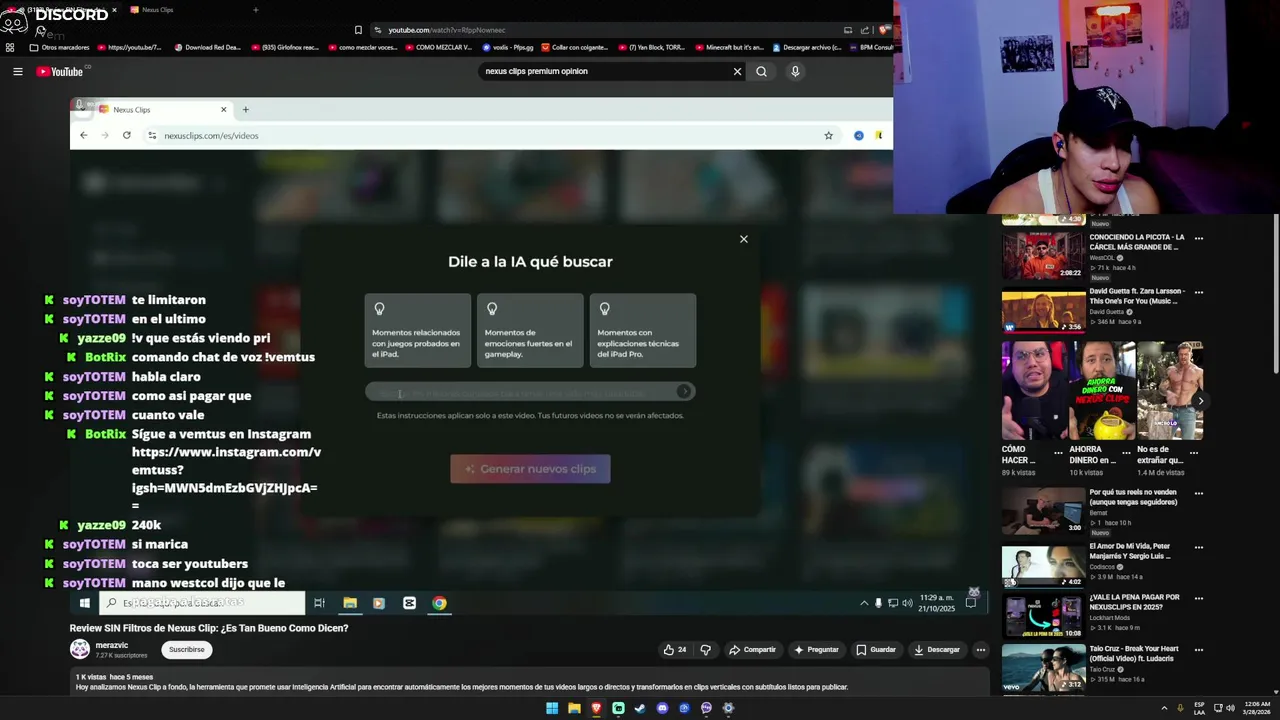1280x720 pixels.
Task: Open more actions menu beside Descargar
Action: (x=980, y=650)
